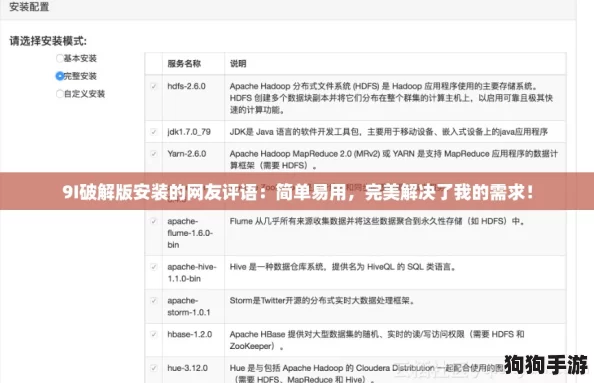Click the 请选择安装模式 label
This screenshot has width=594, height=383.
click(48, 41)
